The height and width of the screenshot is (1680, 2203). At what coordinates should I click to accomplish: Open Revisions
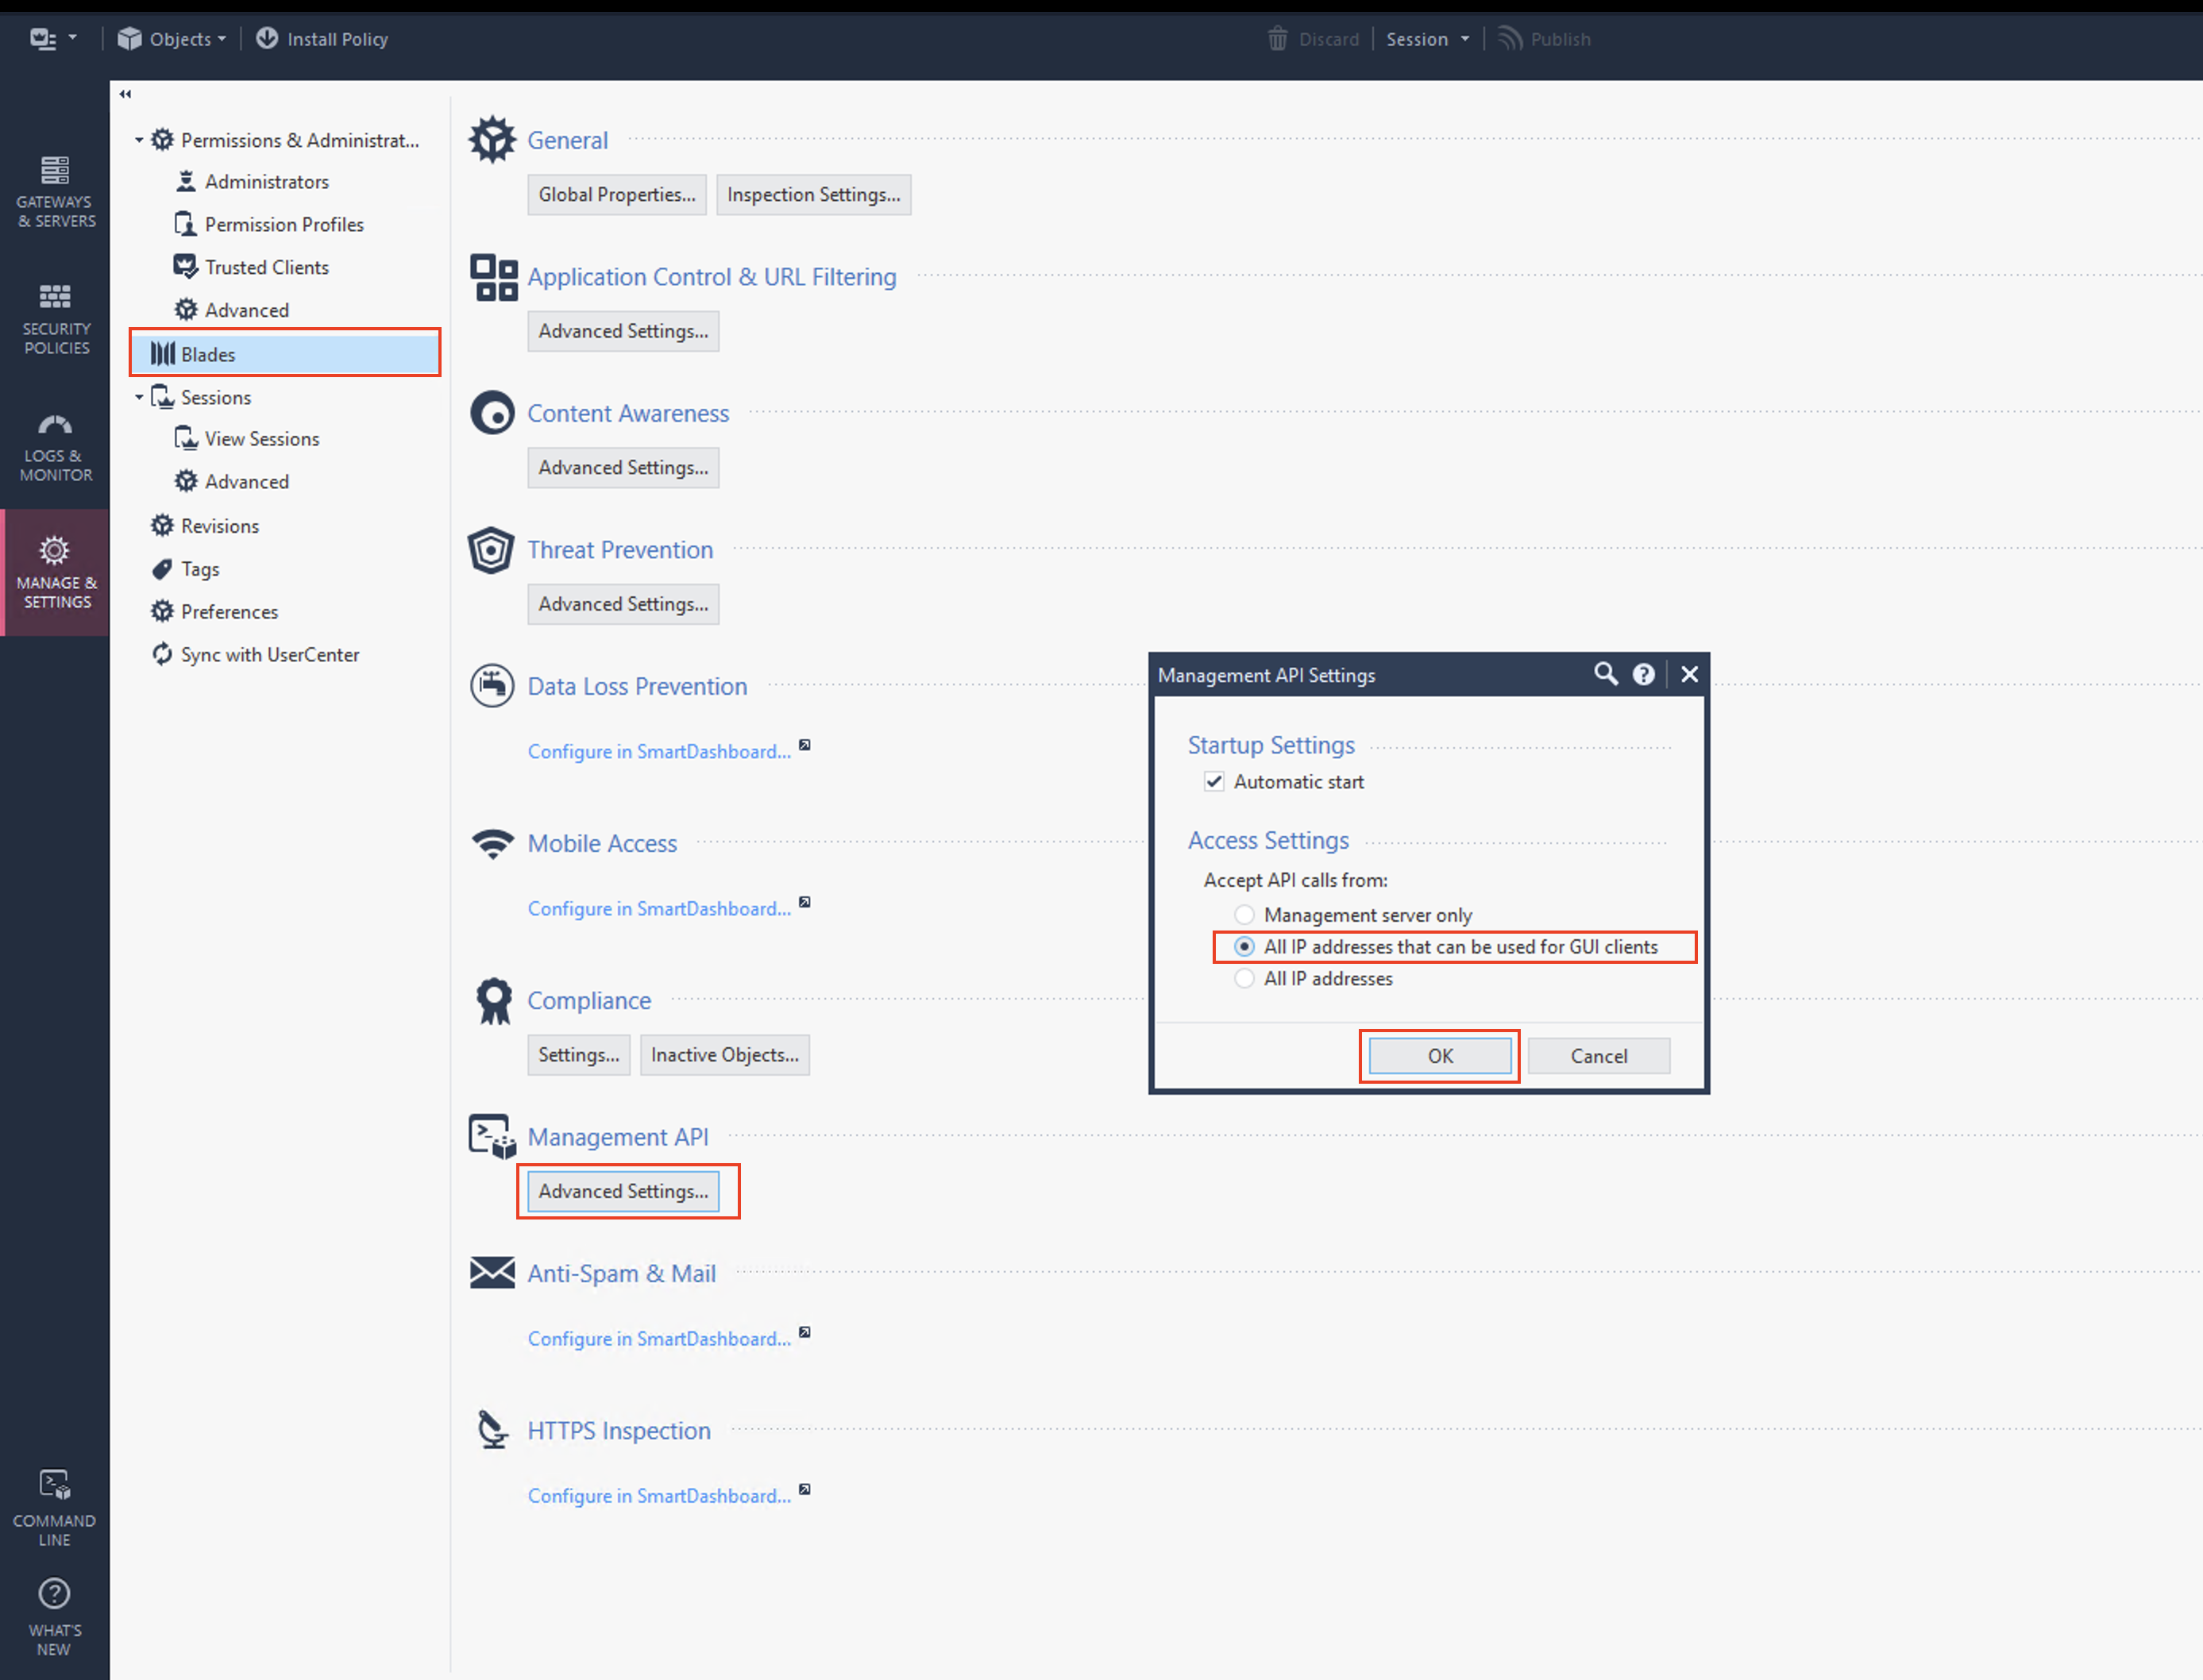click(x=219, y=526)
